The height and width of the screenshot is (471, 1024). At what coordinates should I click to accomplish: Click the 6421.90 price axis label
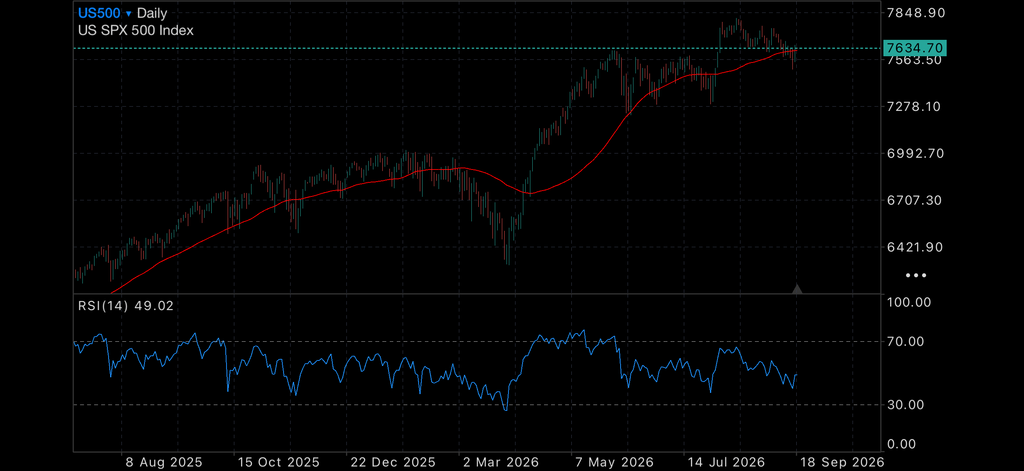click(915, 247)
